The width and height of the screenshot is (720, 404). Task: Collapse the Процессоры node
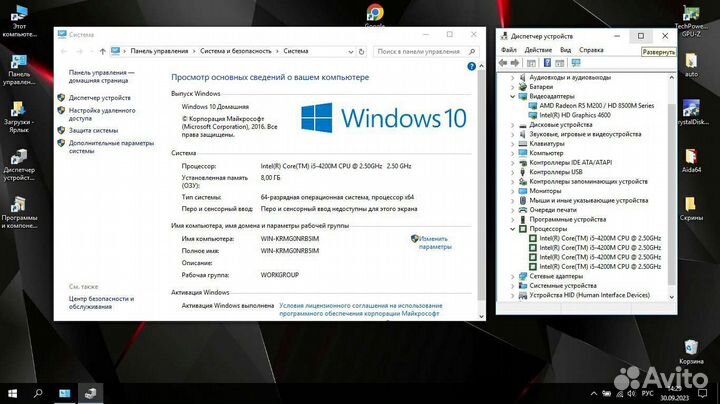(512, 229)
